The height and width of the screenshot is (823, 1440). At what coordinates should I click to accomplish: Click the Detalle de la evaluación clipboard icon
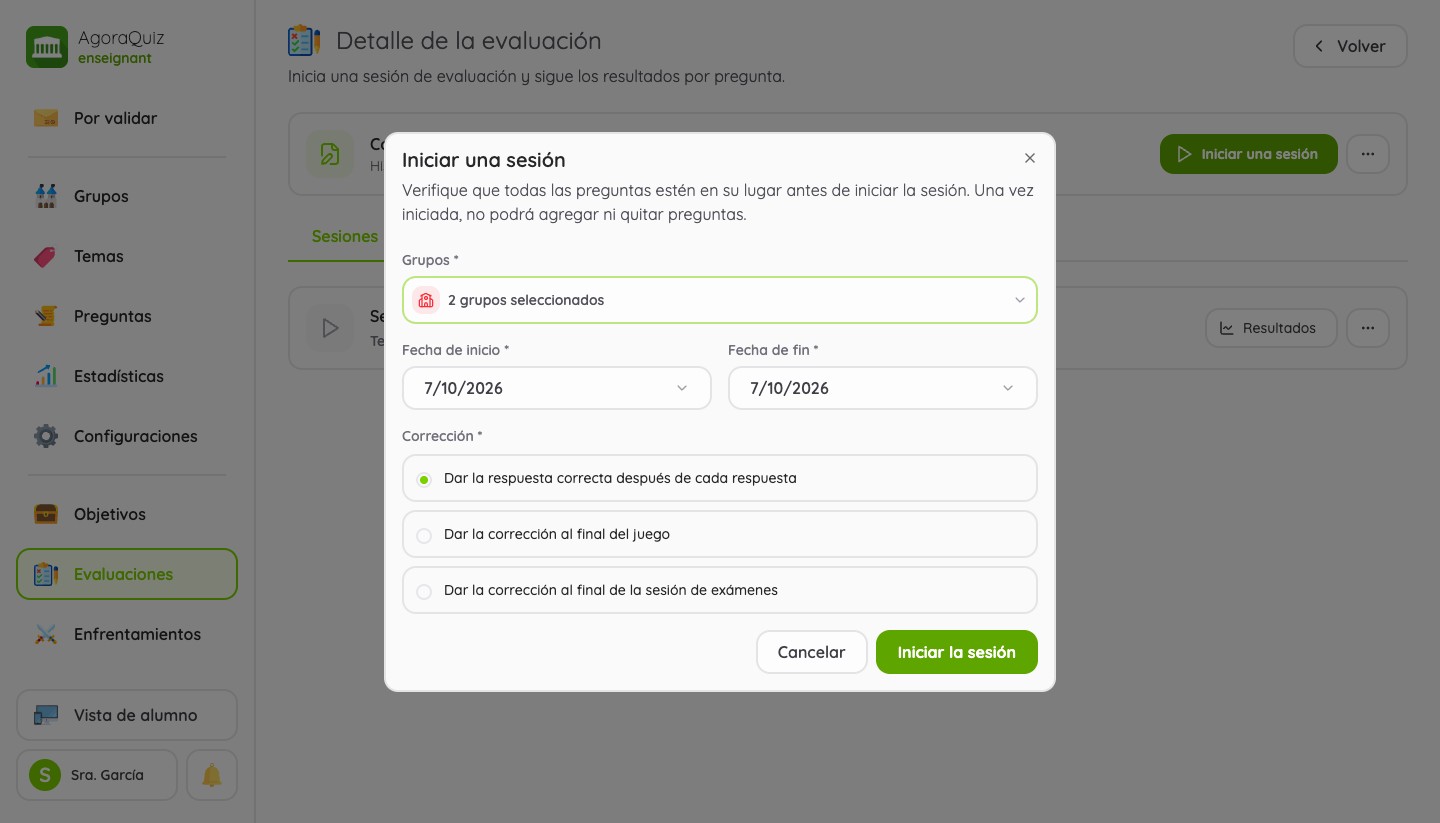click(x=304, y=41)
